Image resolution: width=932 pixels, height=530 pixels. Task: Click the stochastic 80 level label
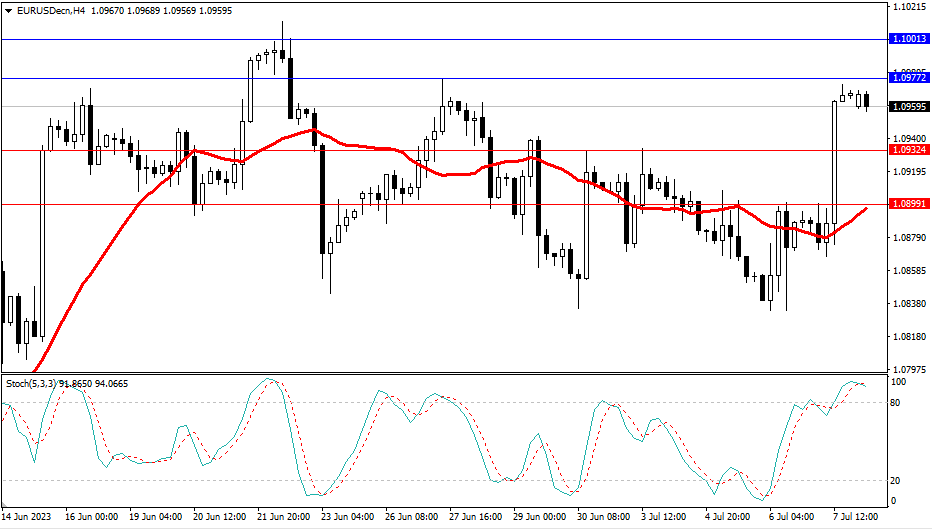pyautogui.click(x=897, y=403)
